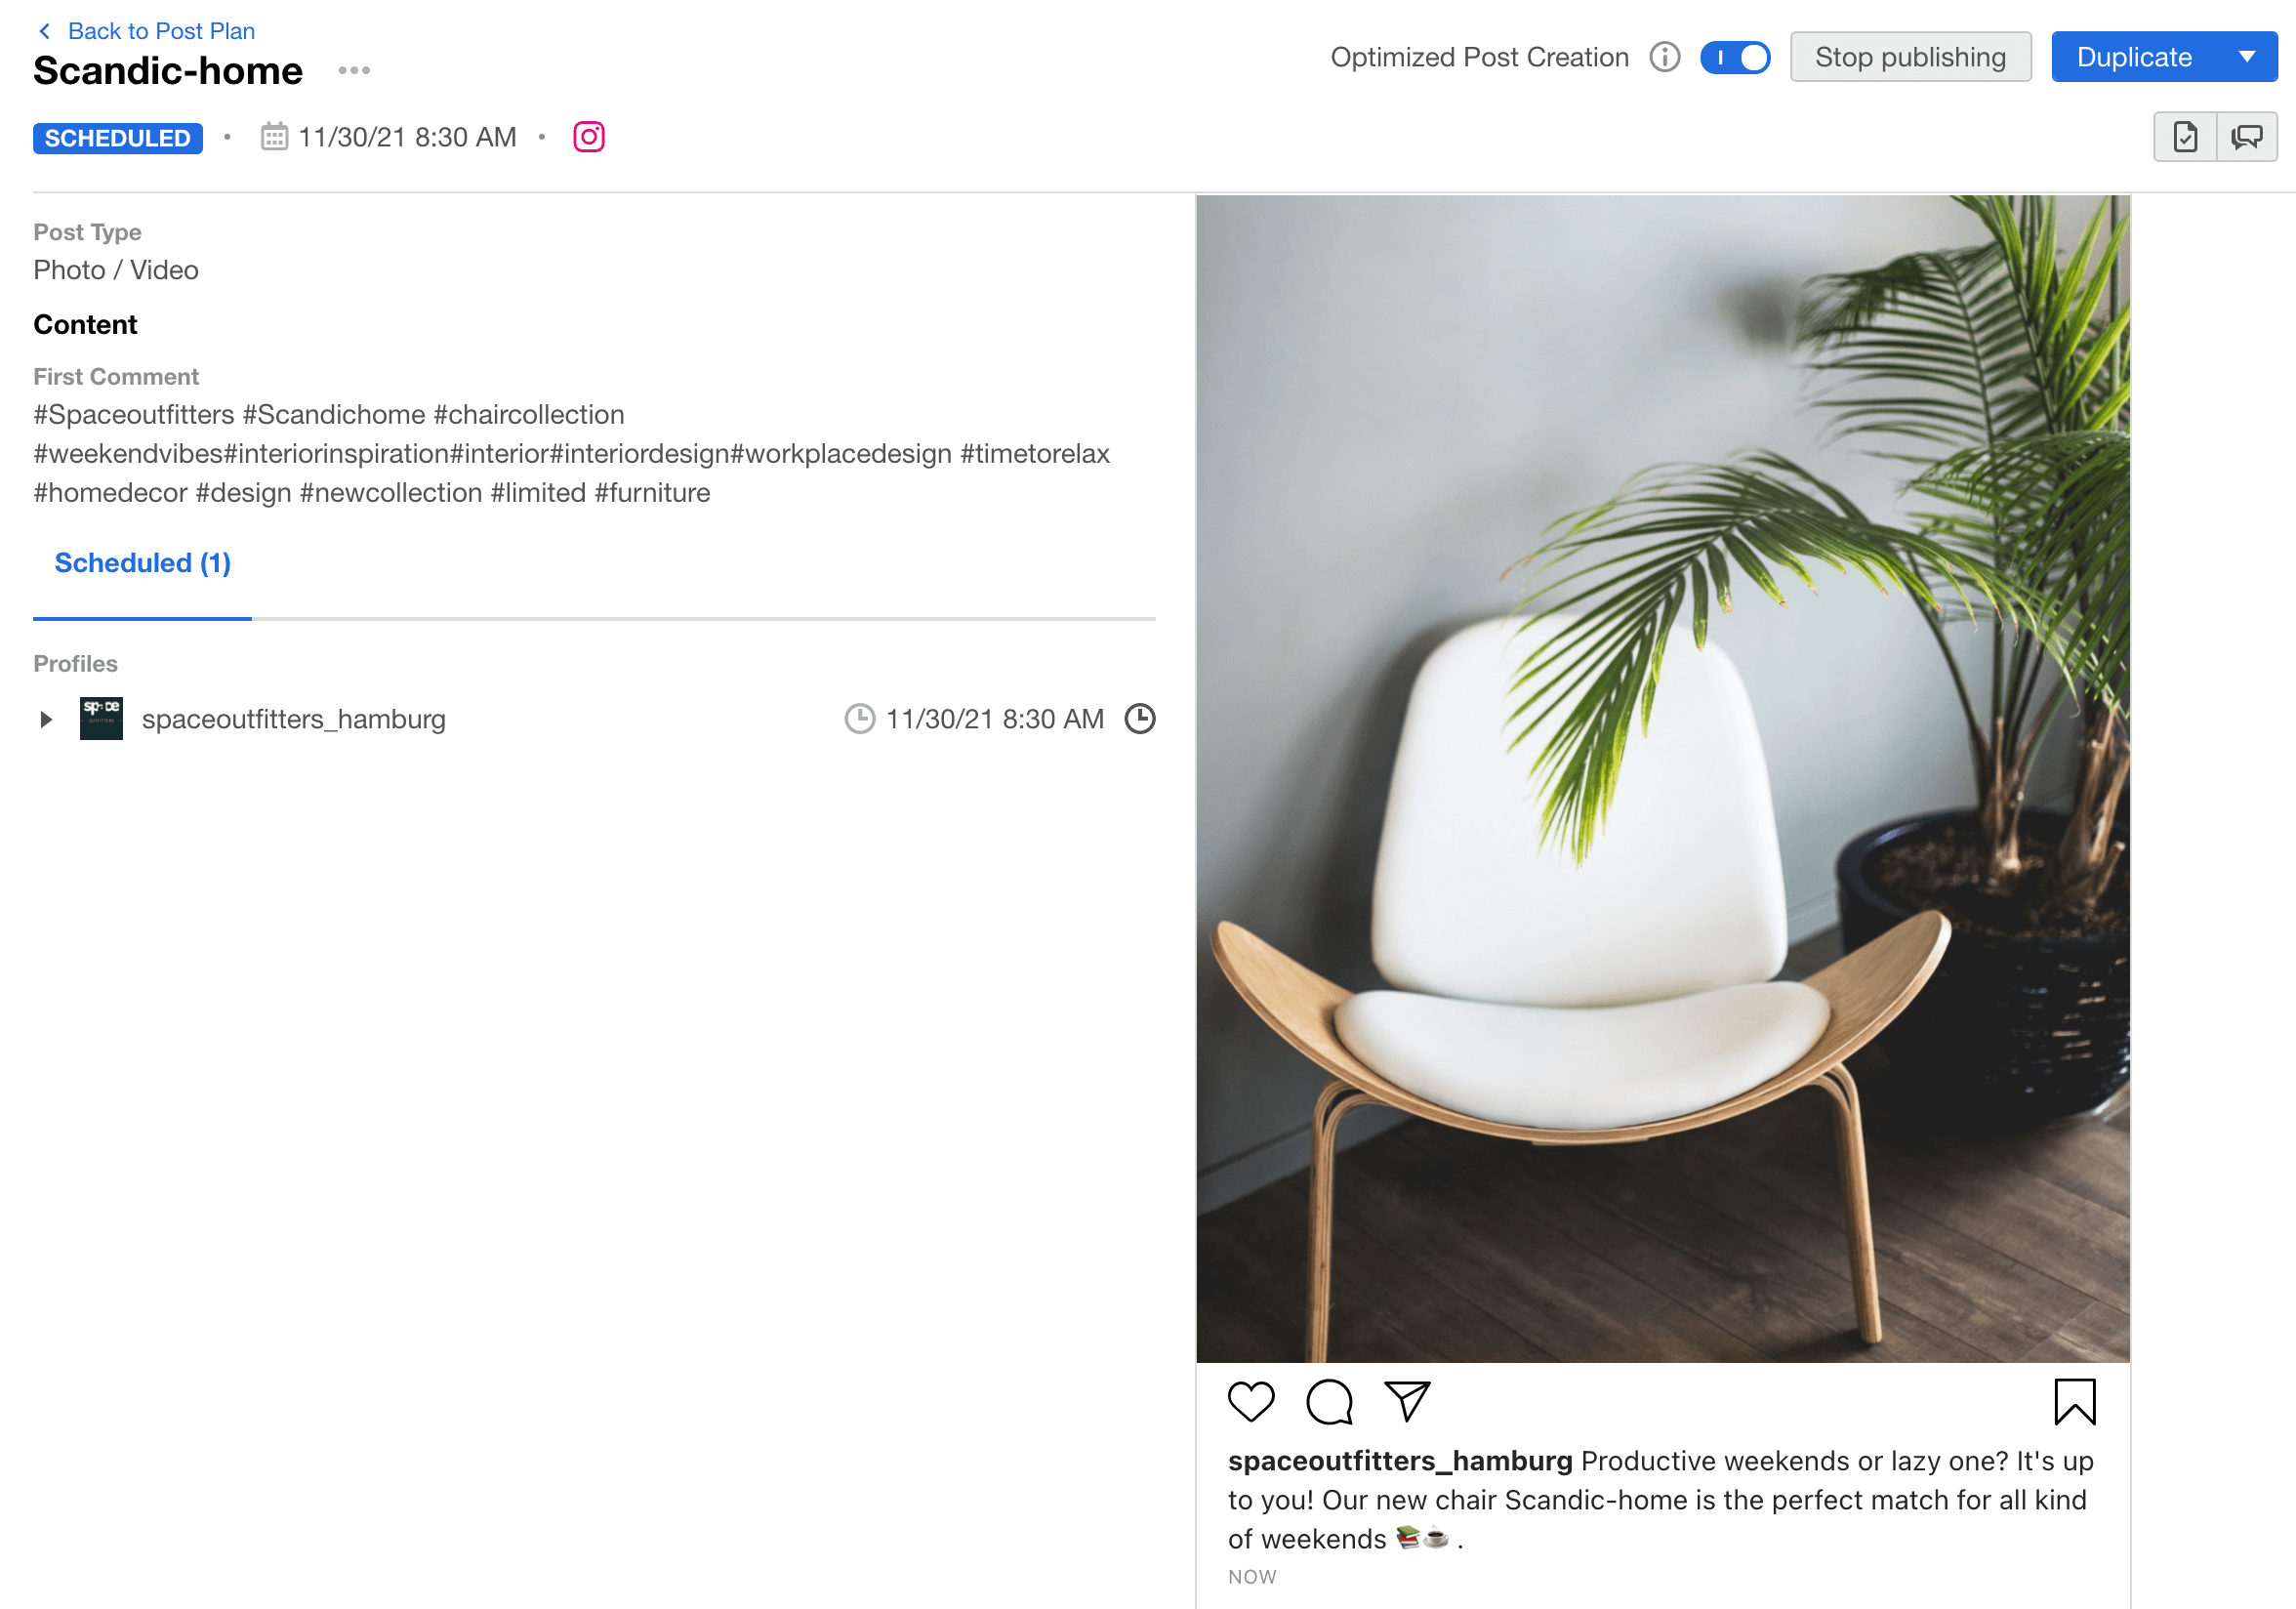Toggle Optimized Post Creation switch off
This screenshot has width=2296, height=1609.
[1734, 57]
